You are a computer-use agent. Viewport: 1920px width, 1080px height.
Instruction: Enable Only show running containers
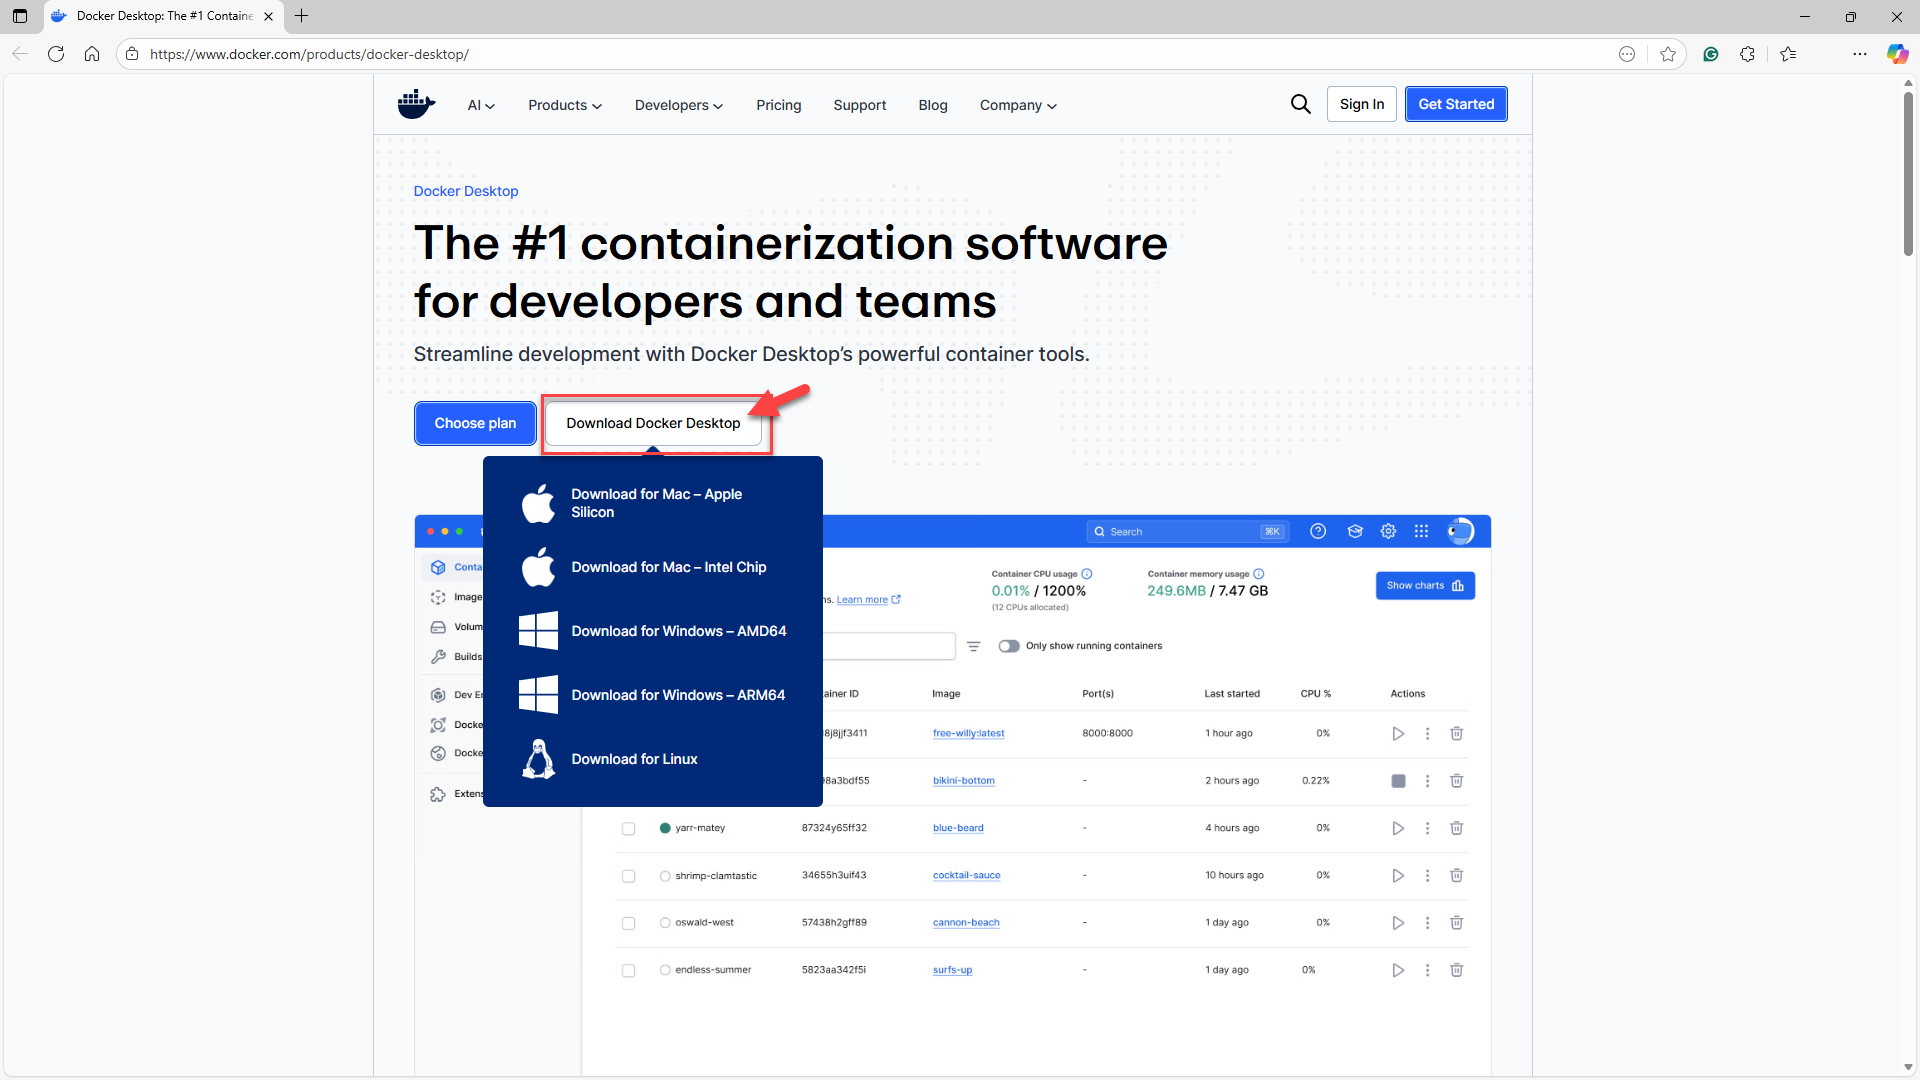1008,646
